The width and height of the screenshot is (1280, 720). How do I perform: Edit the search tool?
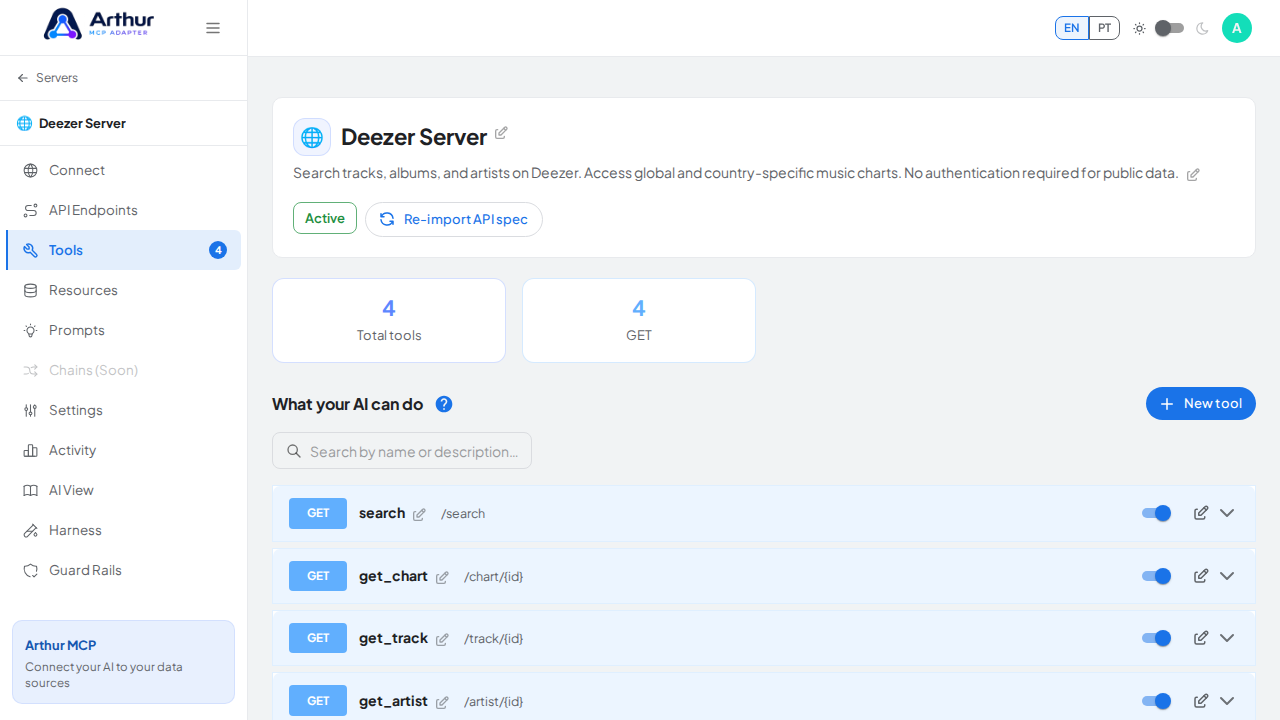[x=1201, y=513]
